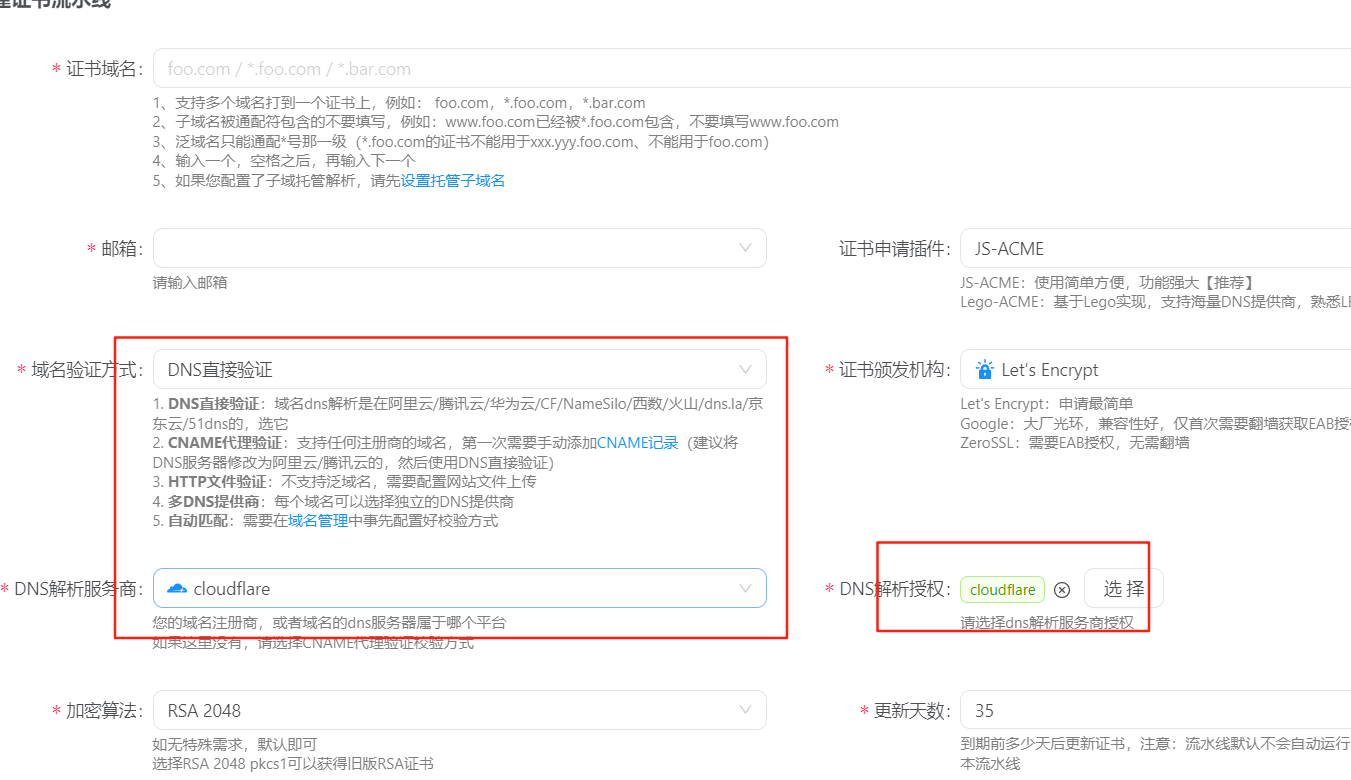The height and width of the screenshot is (780, 1351).
Task: Click the green cloudflare tag in DNS解析授权
Action: (1002, 590)
